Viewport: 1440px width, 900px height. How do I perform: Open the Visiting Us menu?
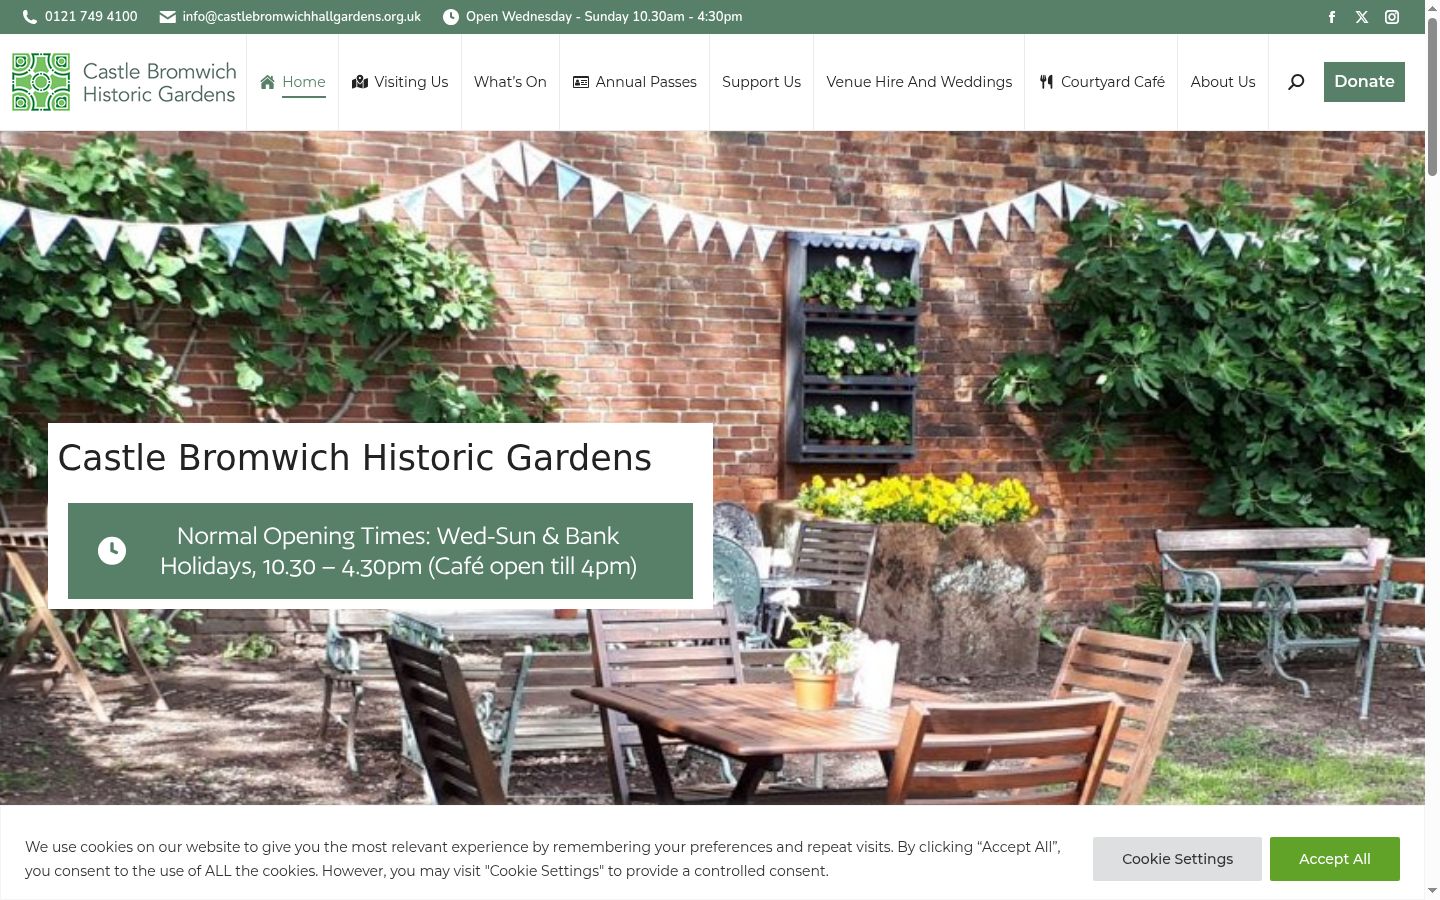point(400,82)
